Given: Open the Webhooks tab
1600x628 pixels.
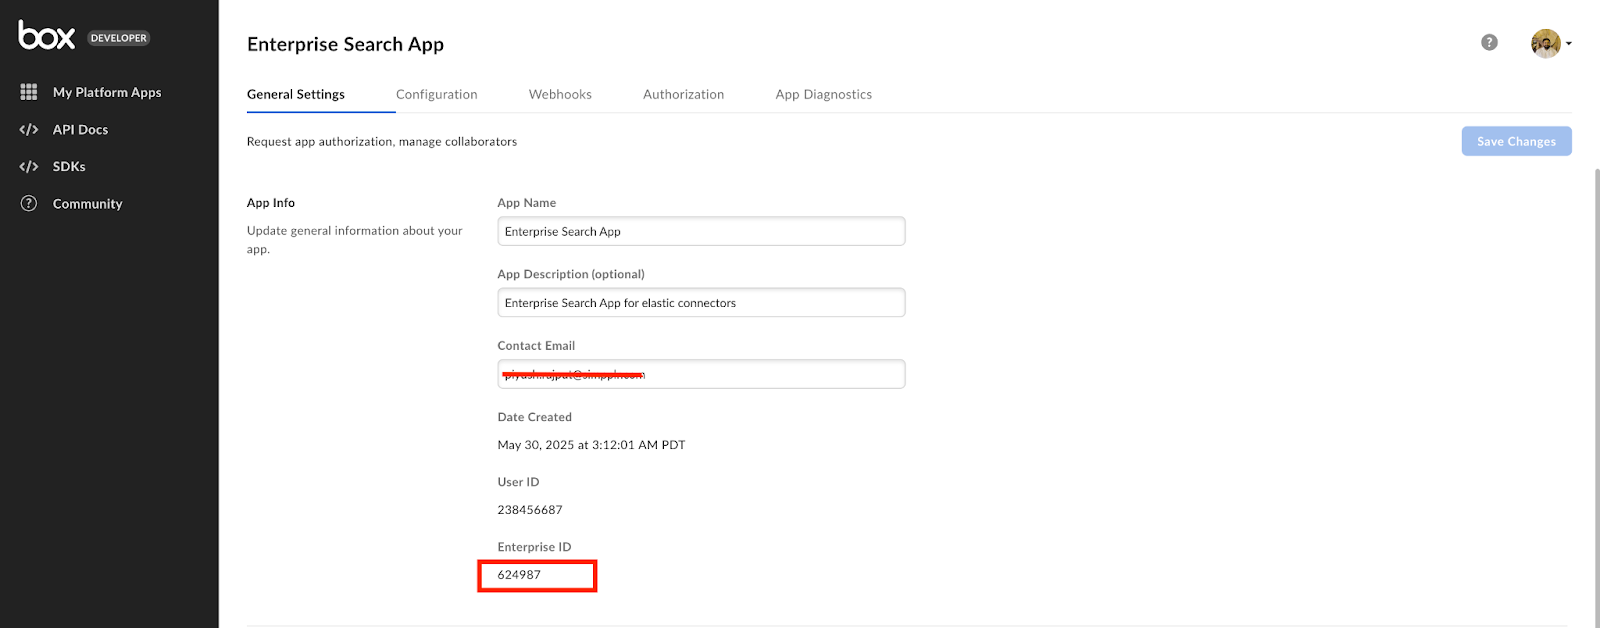Looking at the screenshot, I should 560,94.
